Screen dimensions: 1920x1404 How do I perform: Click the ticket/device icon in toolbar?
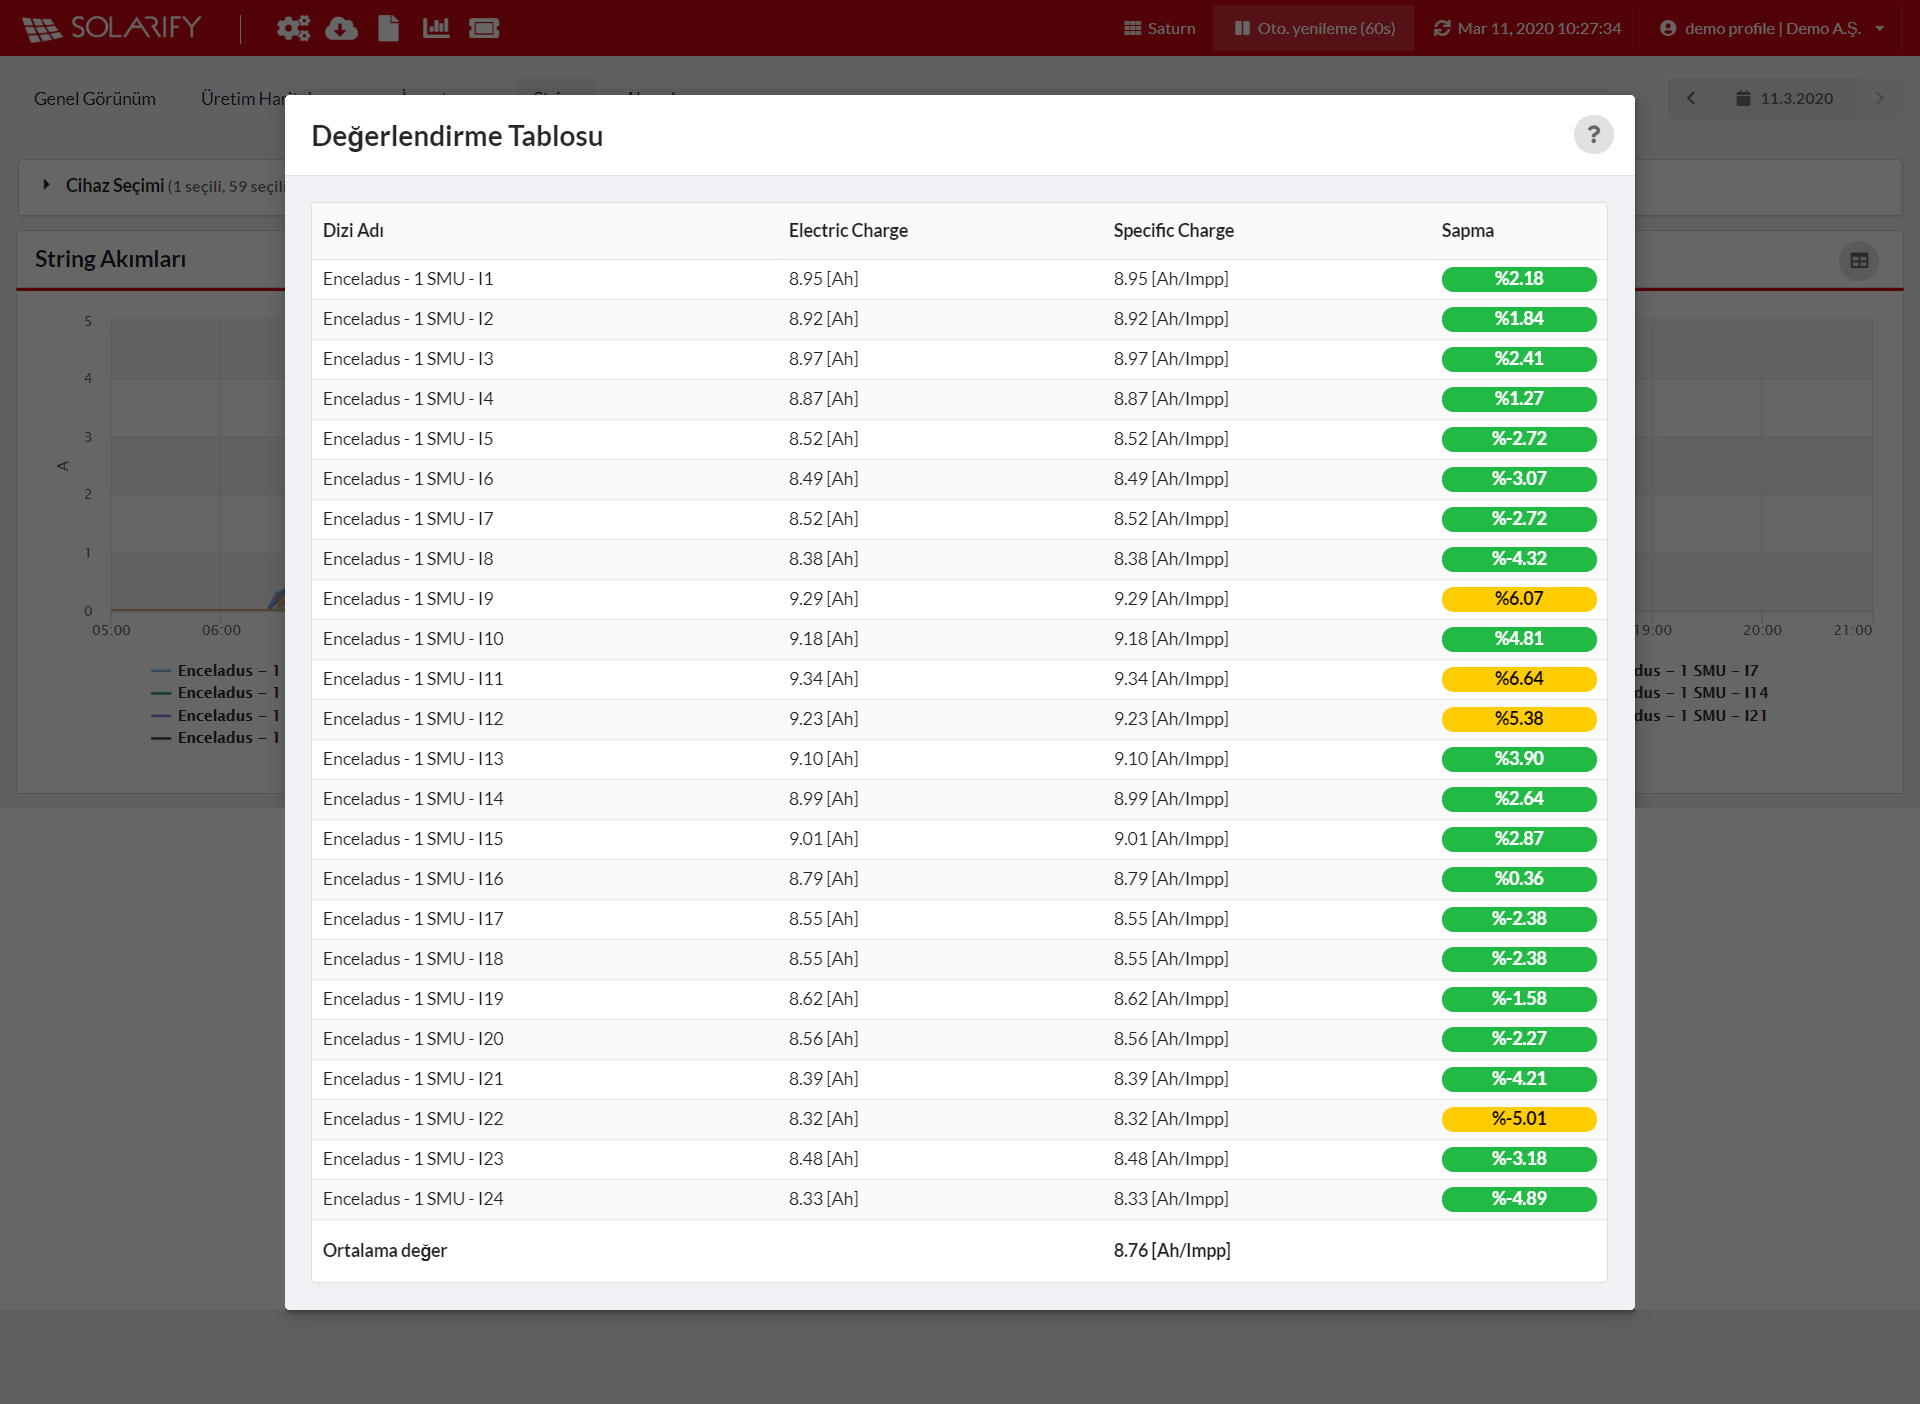484,28
